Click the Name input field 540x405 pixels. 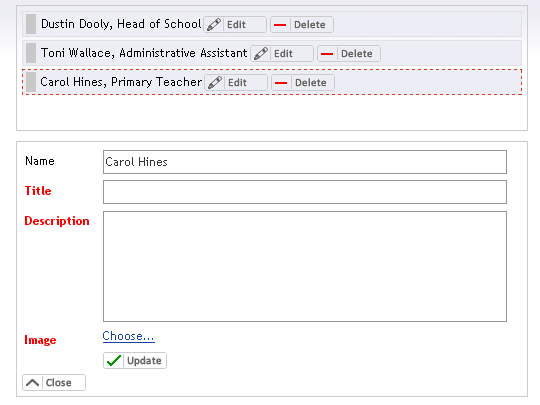[305, 162]
